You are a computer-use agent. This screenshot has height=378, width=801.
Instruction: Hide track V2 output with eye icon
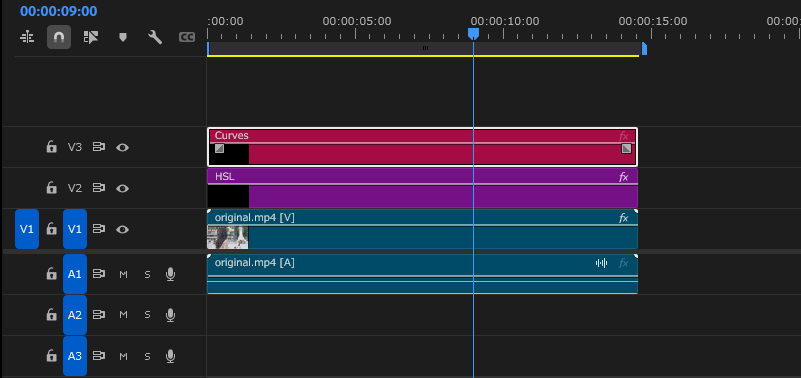[122, 188]
